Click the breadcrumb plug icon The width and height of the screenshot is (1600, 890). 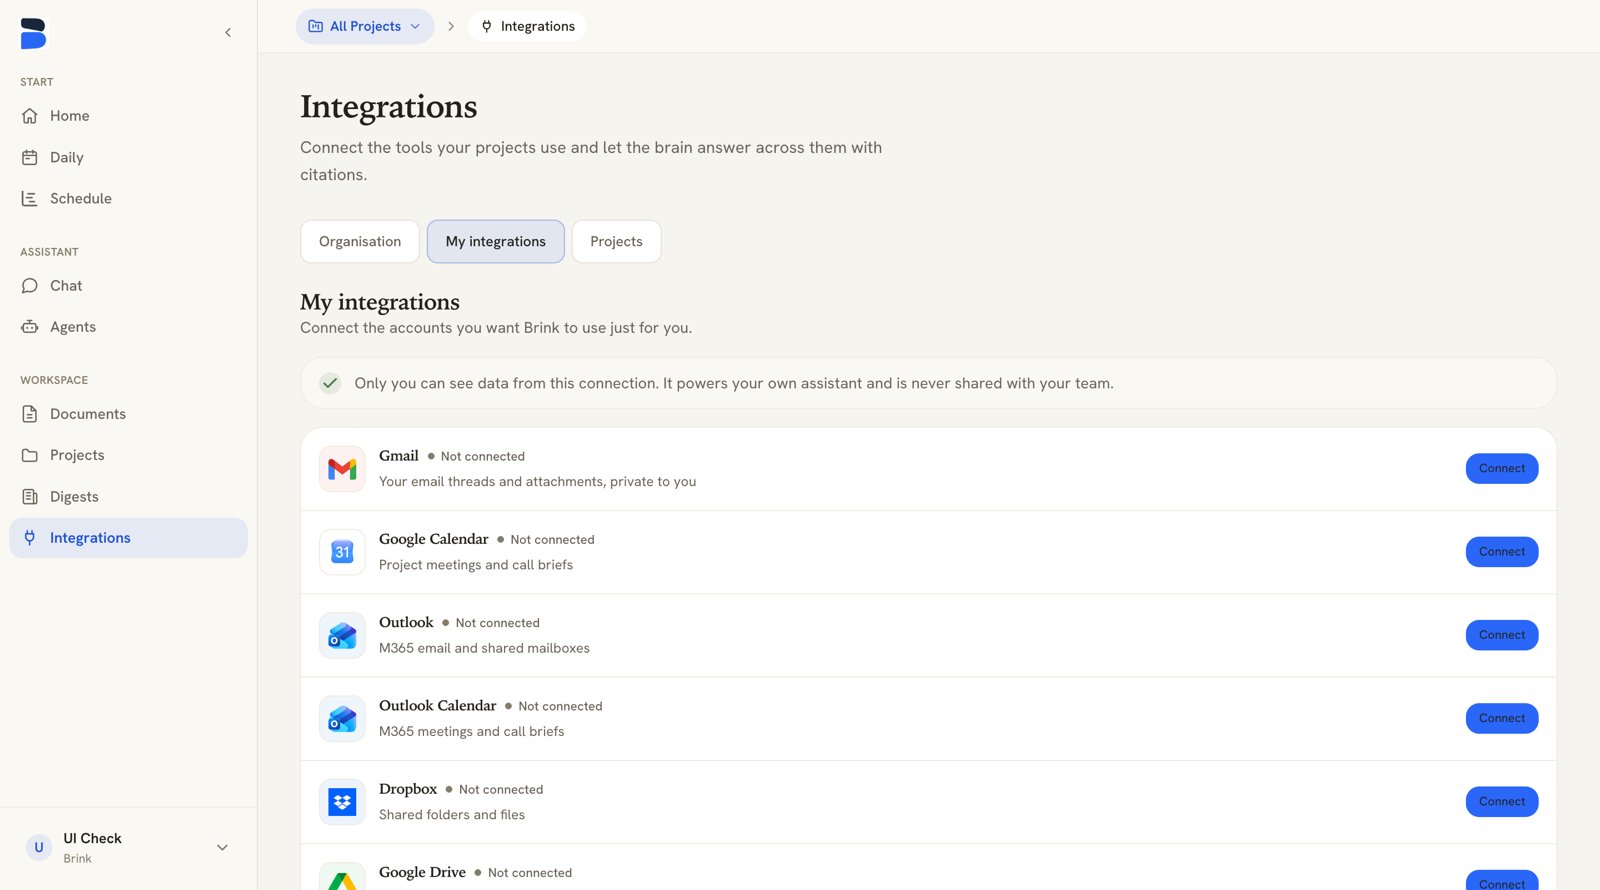487,26
